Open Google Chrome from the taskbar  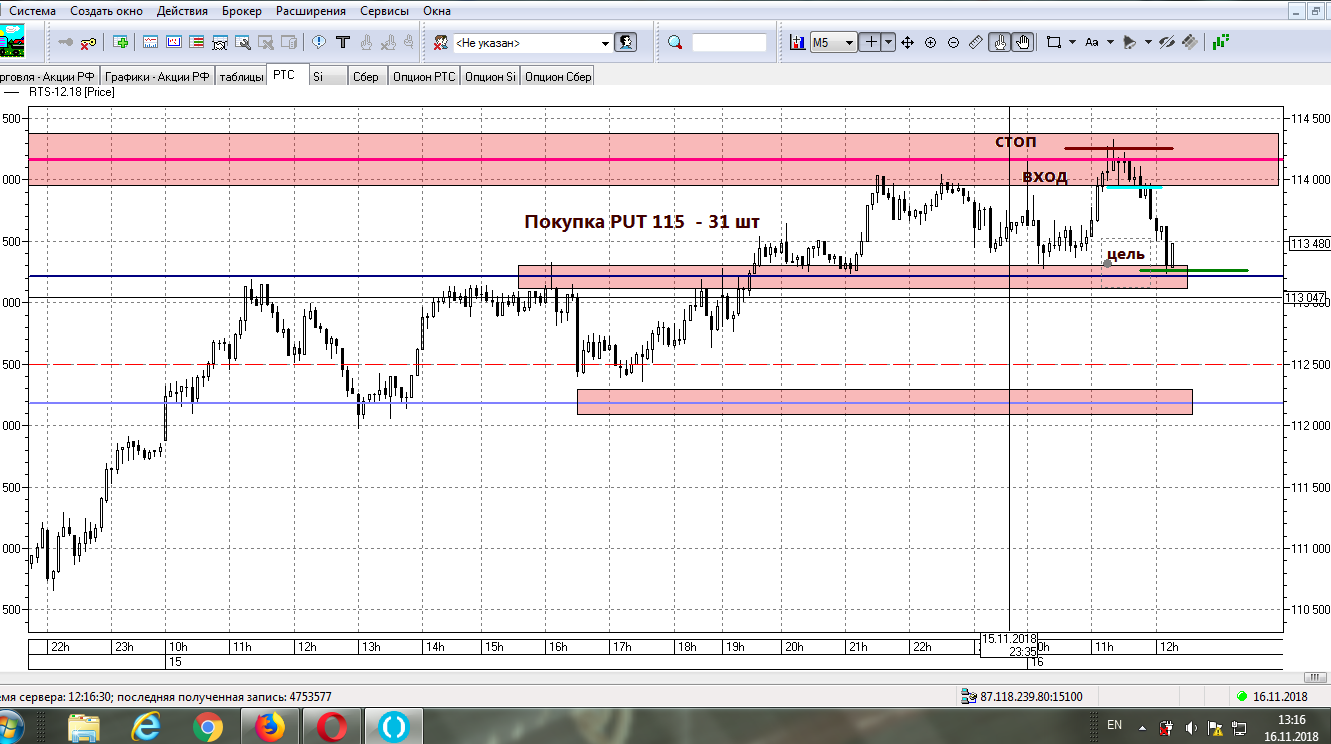tap(208, 727)
